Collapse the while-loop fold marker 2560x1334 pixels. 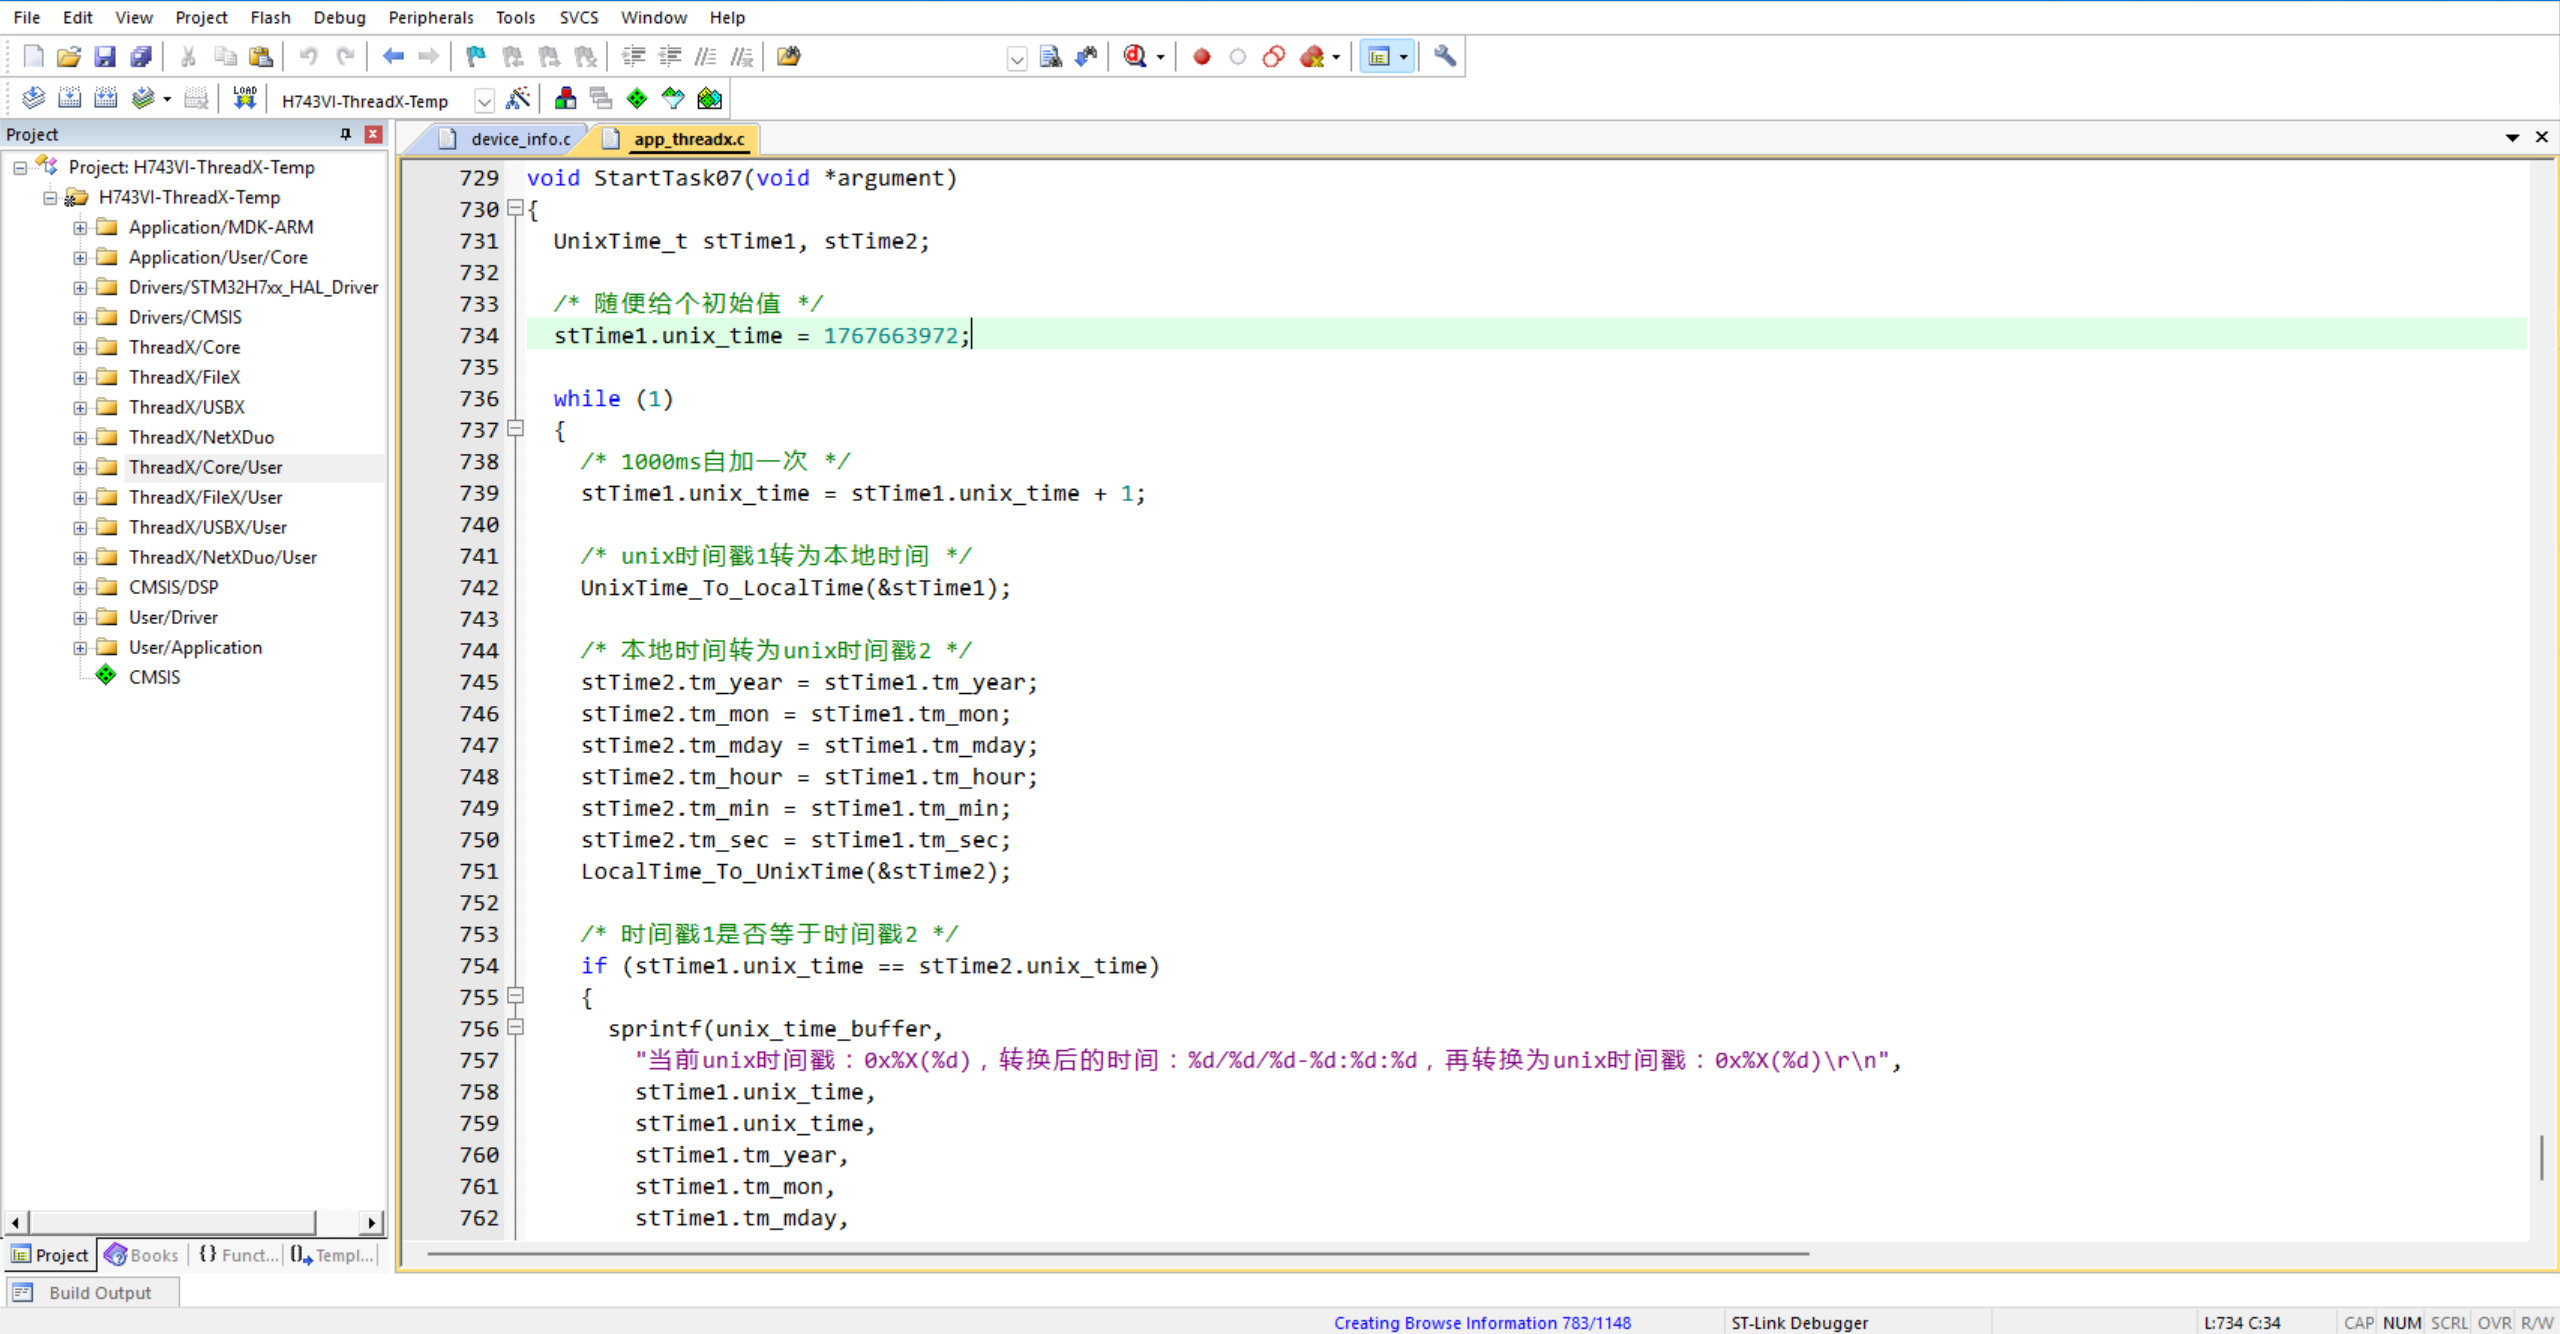tap(516, 429)
